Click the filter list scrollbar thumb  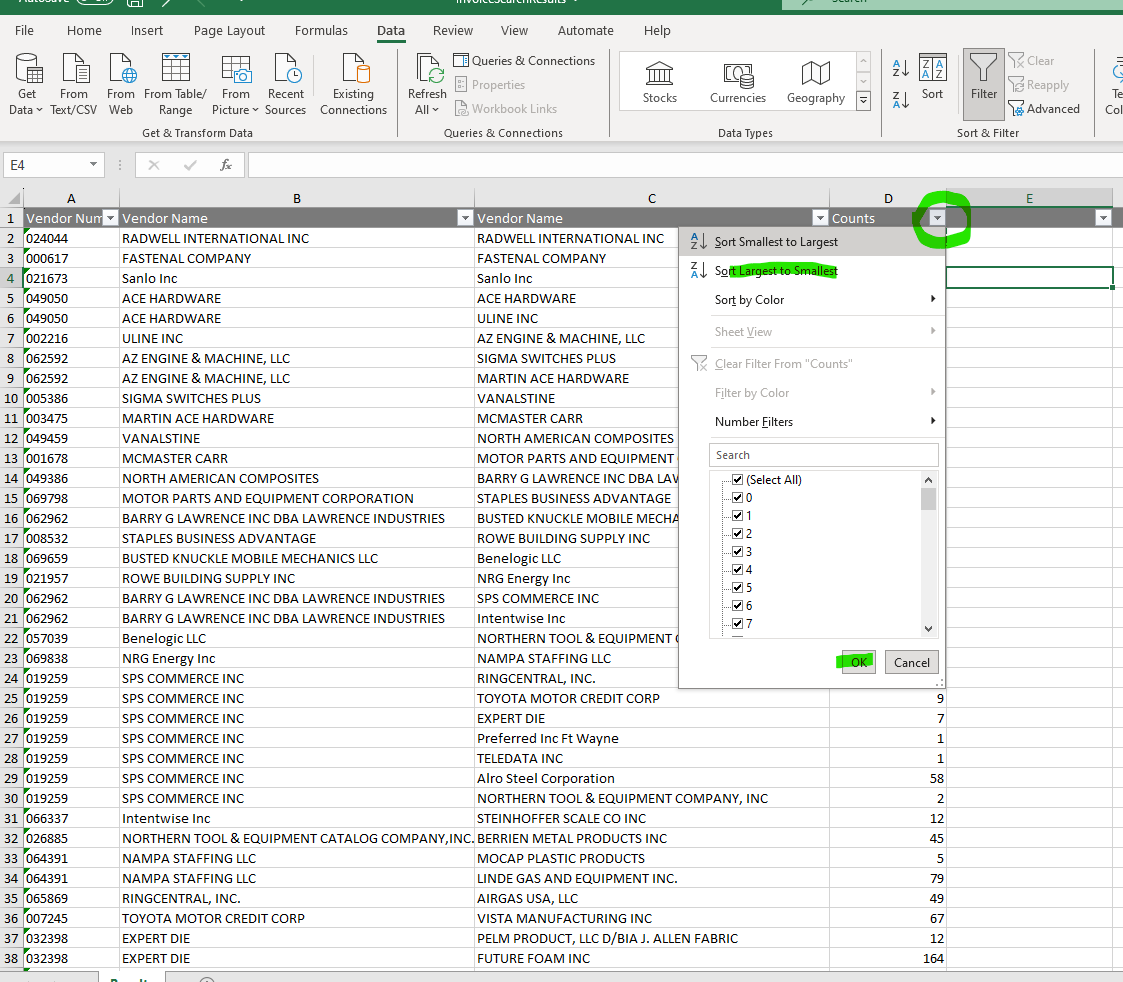click(928, 499)
